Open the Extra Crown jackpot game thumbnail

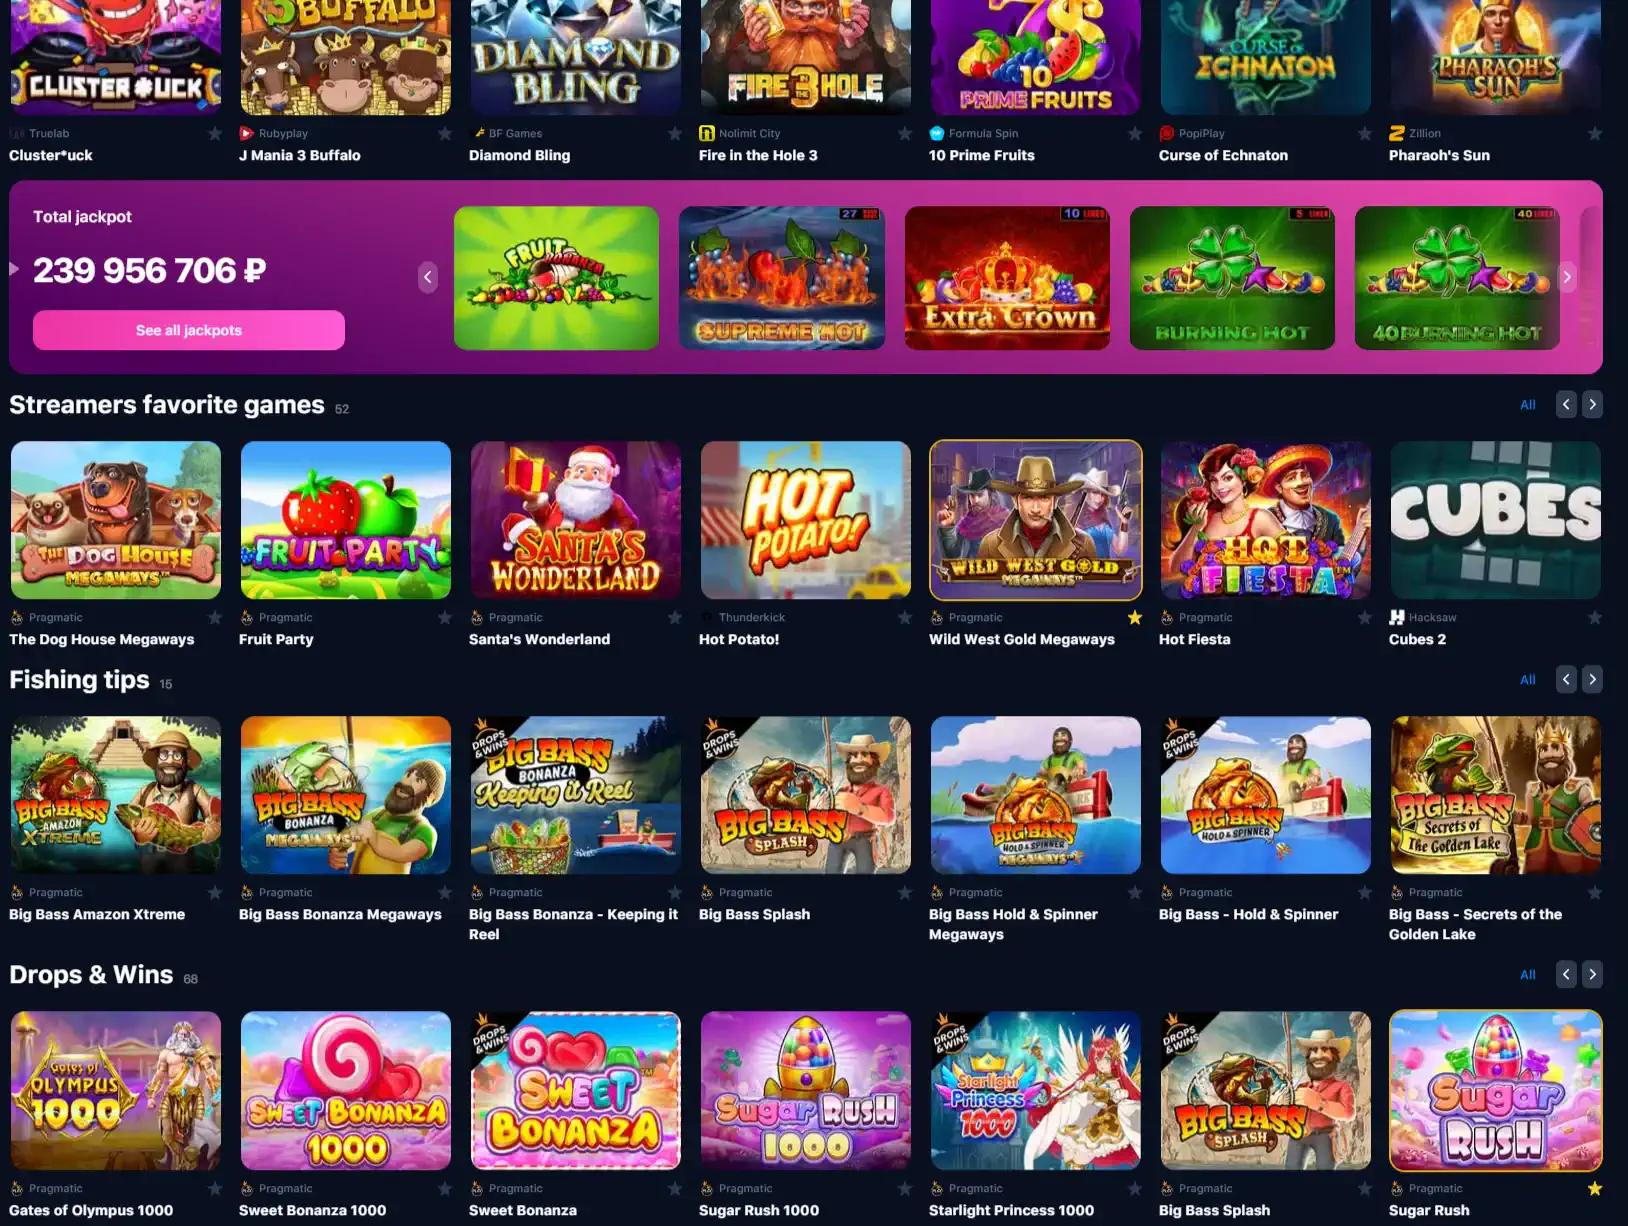(1007, 278)
